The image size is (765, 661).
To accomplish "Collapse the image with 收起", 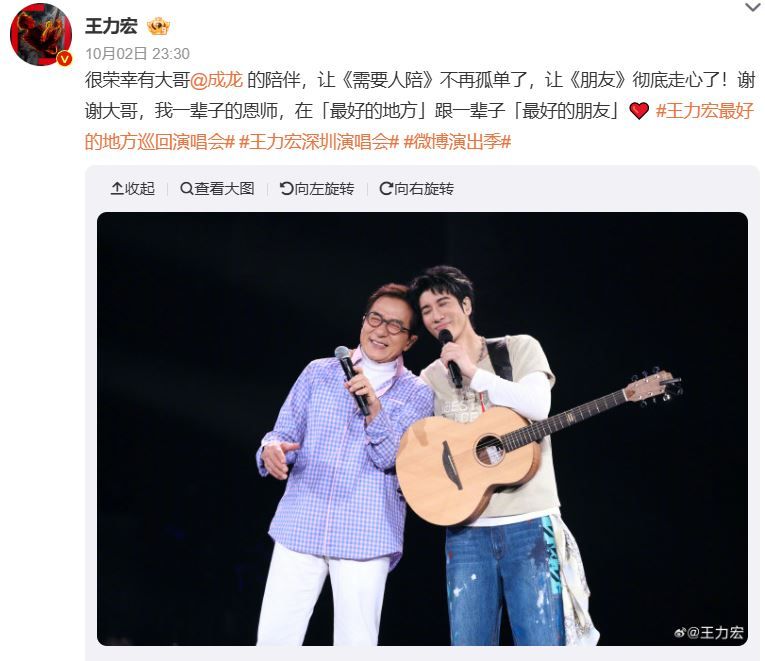I will tap(133, 188).
